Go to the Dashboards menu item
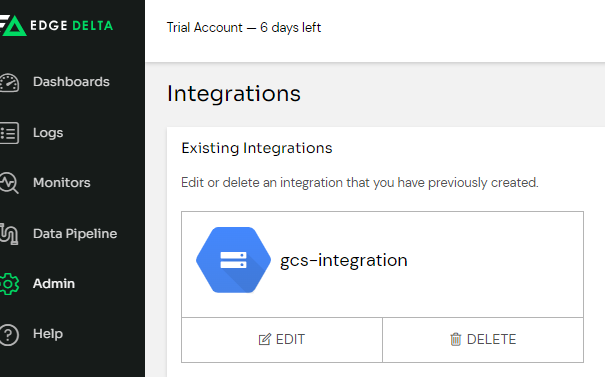 71,82
